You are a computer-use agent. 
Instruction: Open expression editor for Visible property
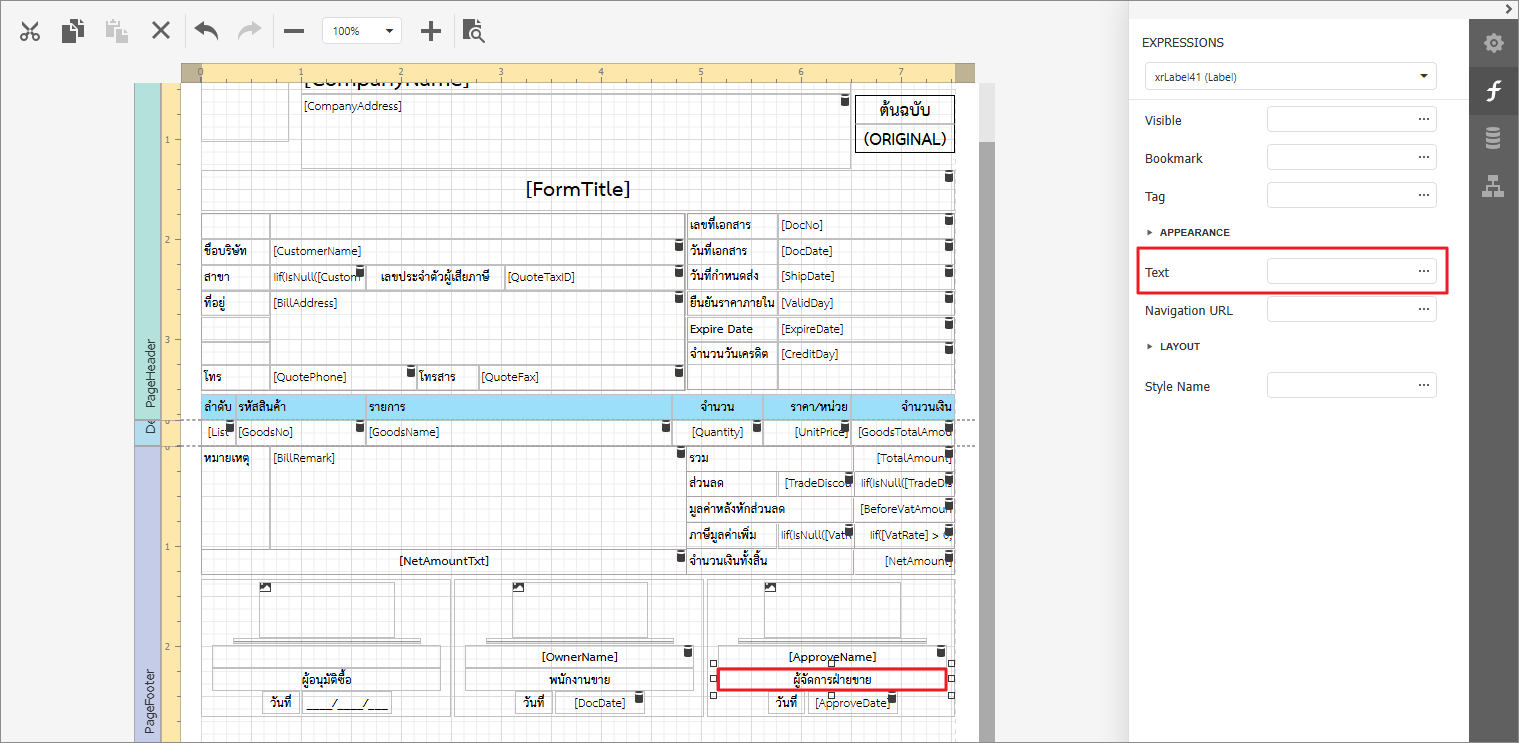[x=1423, y=120]
